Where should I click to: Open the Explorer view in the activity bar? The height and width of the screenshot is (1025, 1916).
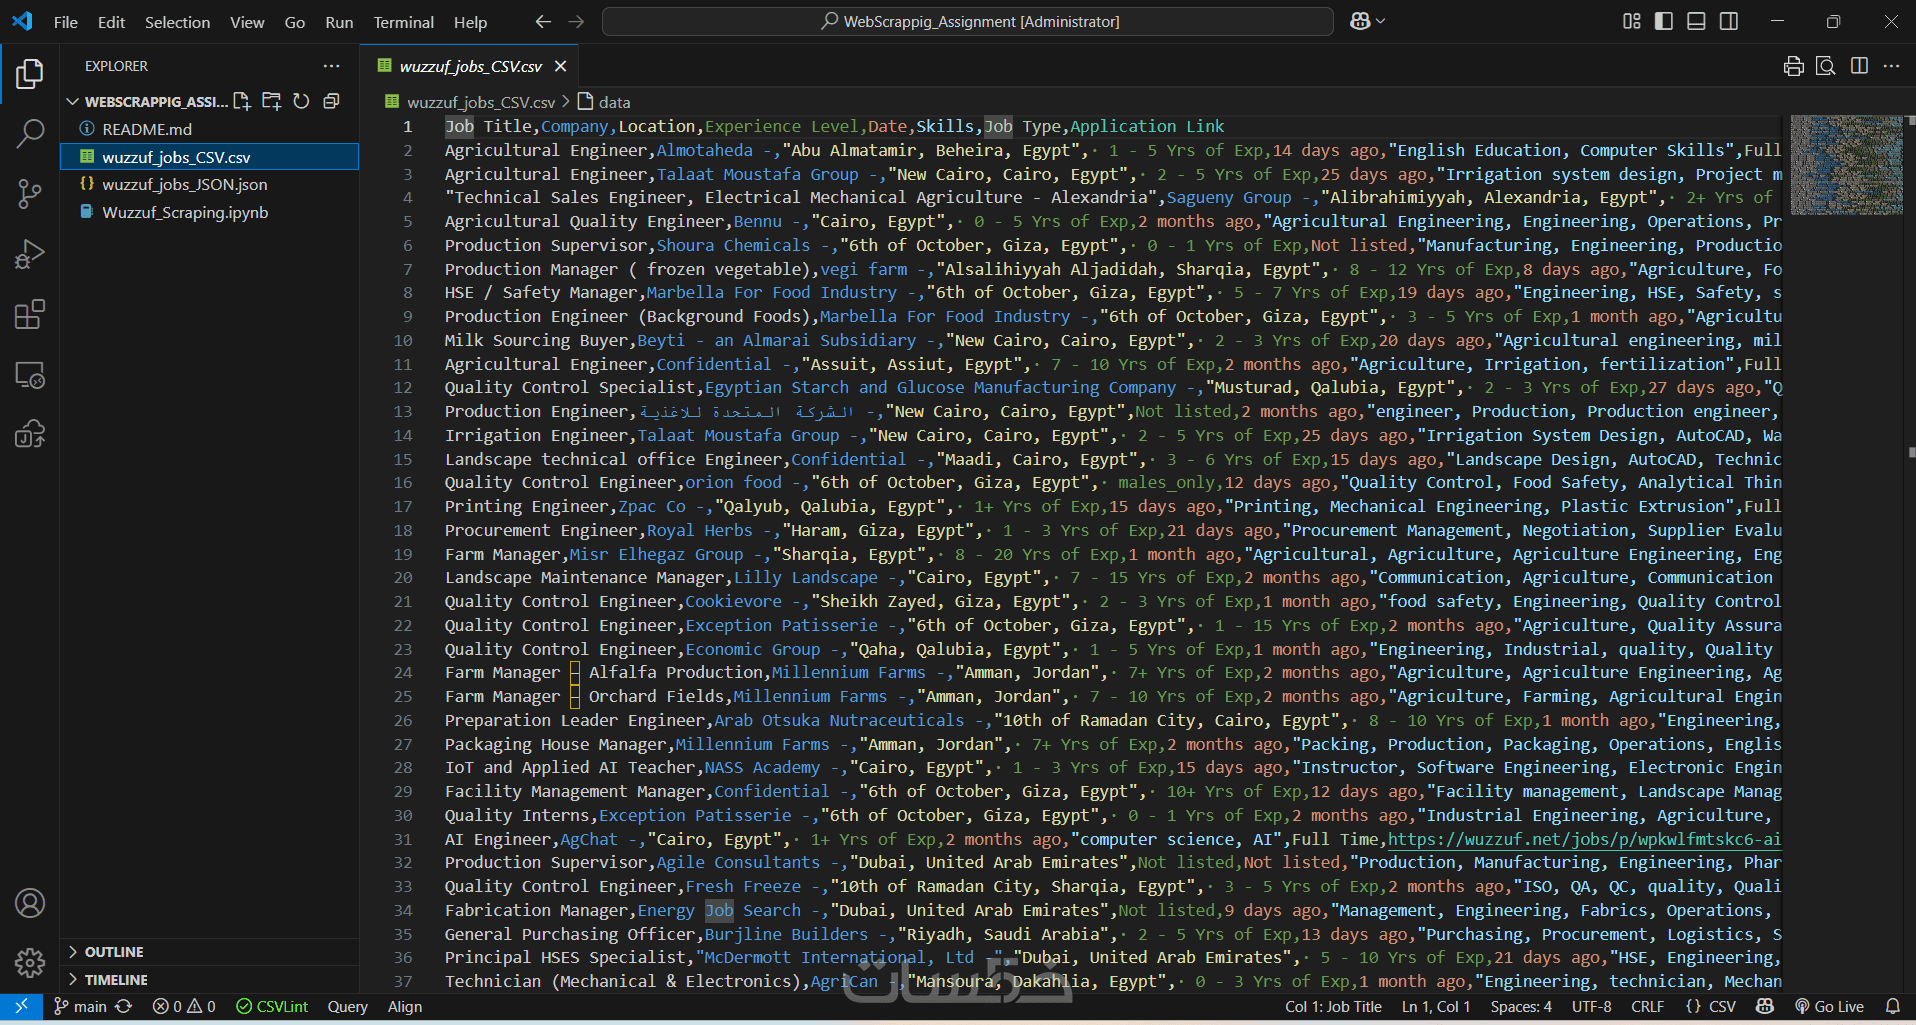[x=30, y=73]
